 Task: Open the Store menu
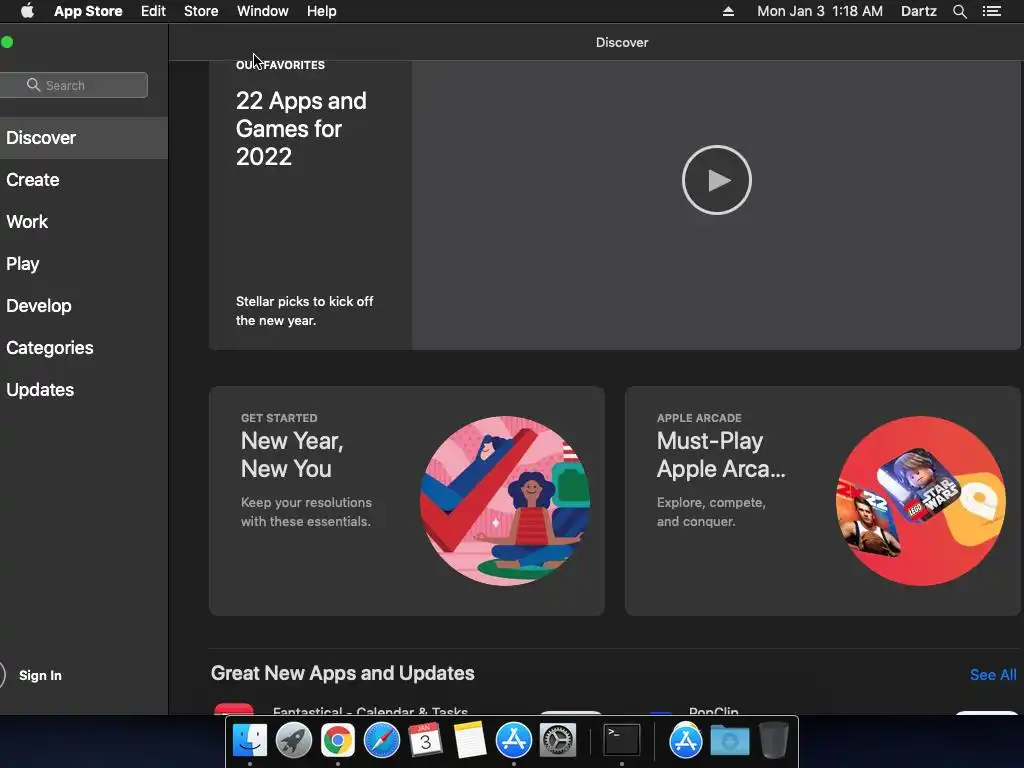click(201, 11)
